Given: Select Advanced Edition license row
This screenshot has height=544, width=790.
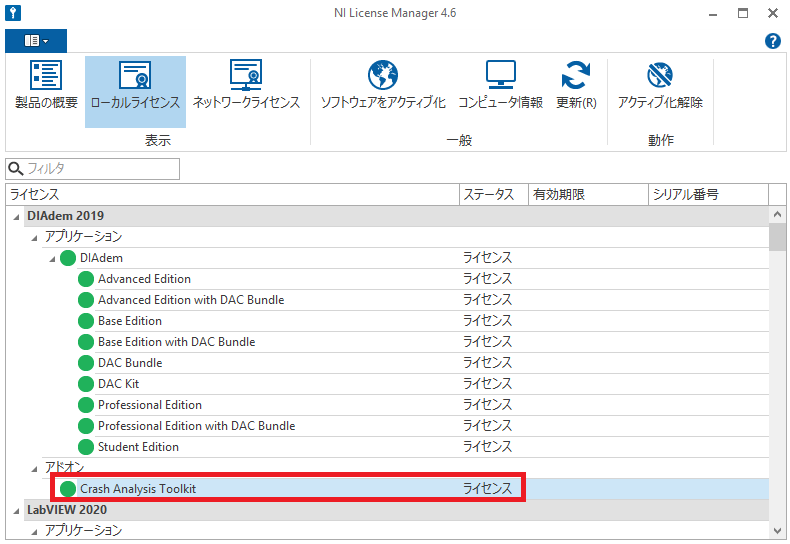Looking at the screenshot, I should click(423, 279).
